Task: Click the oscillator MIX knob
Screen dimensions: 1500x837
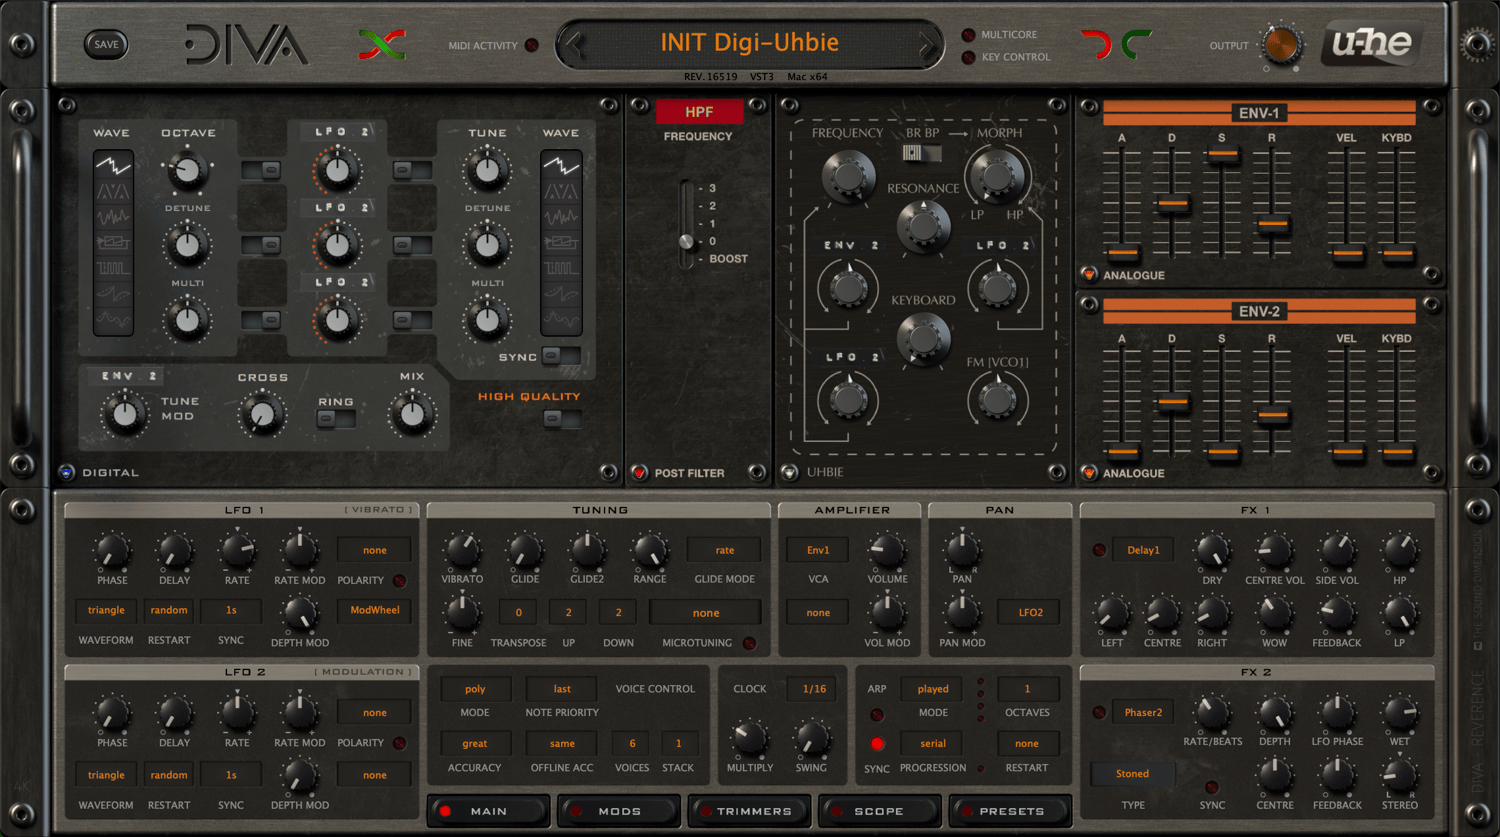Action: (x=412, y=414)
